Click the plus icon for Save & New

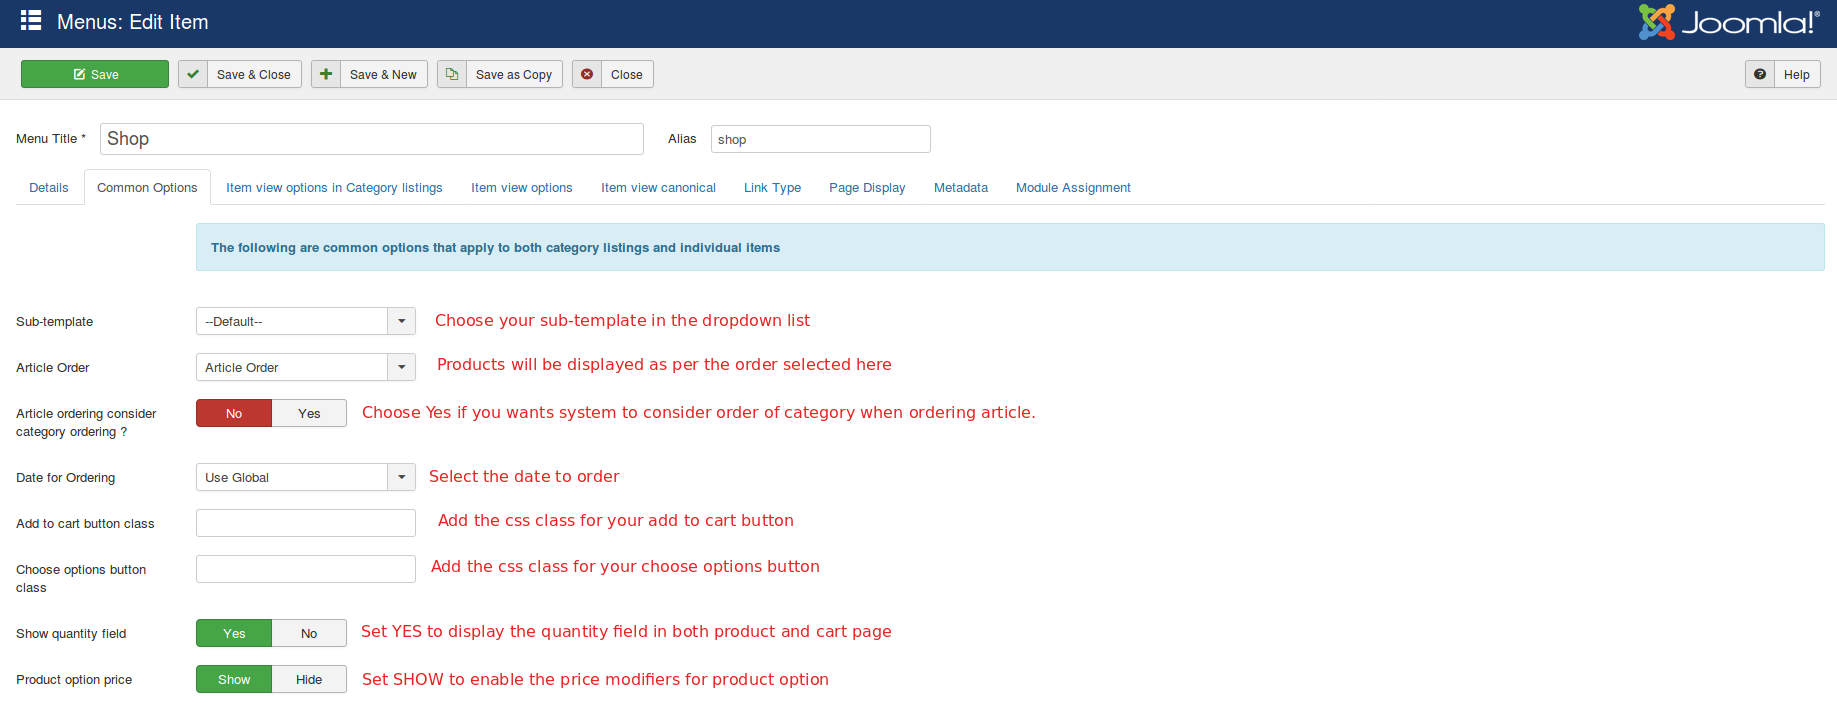326,74
